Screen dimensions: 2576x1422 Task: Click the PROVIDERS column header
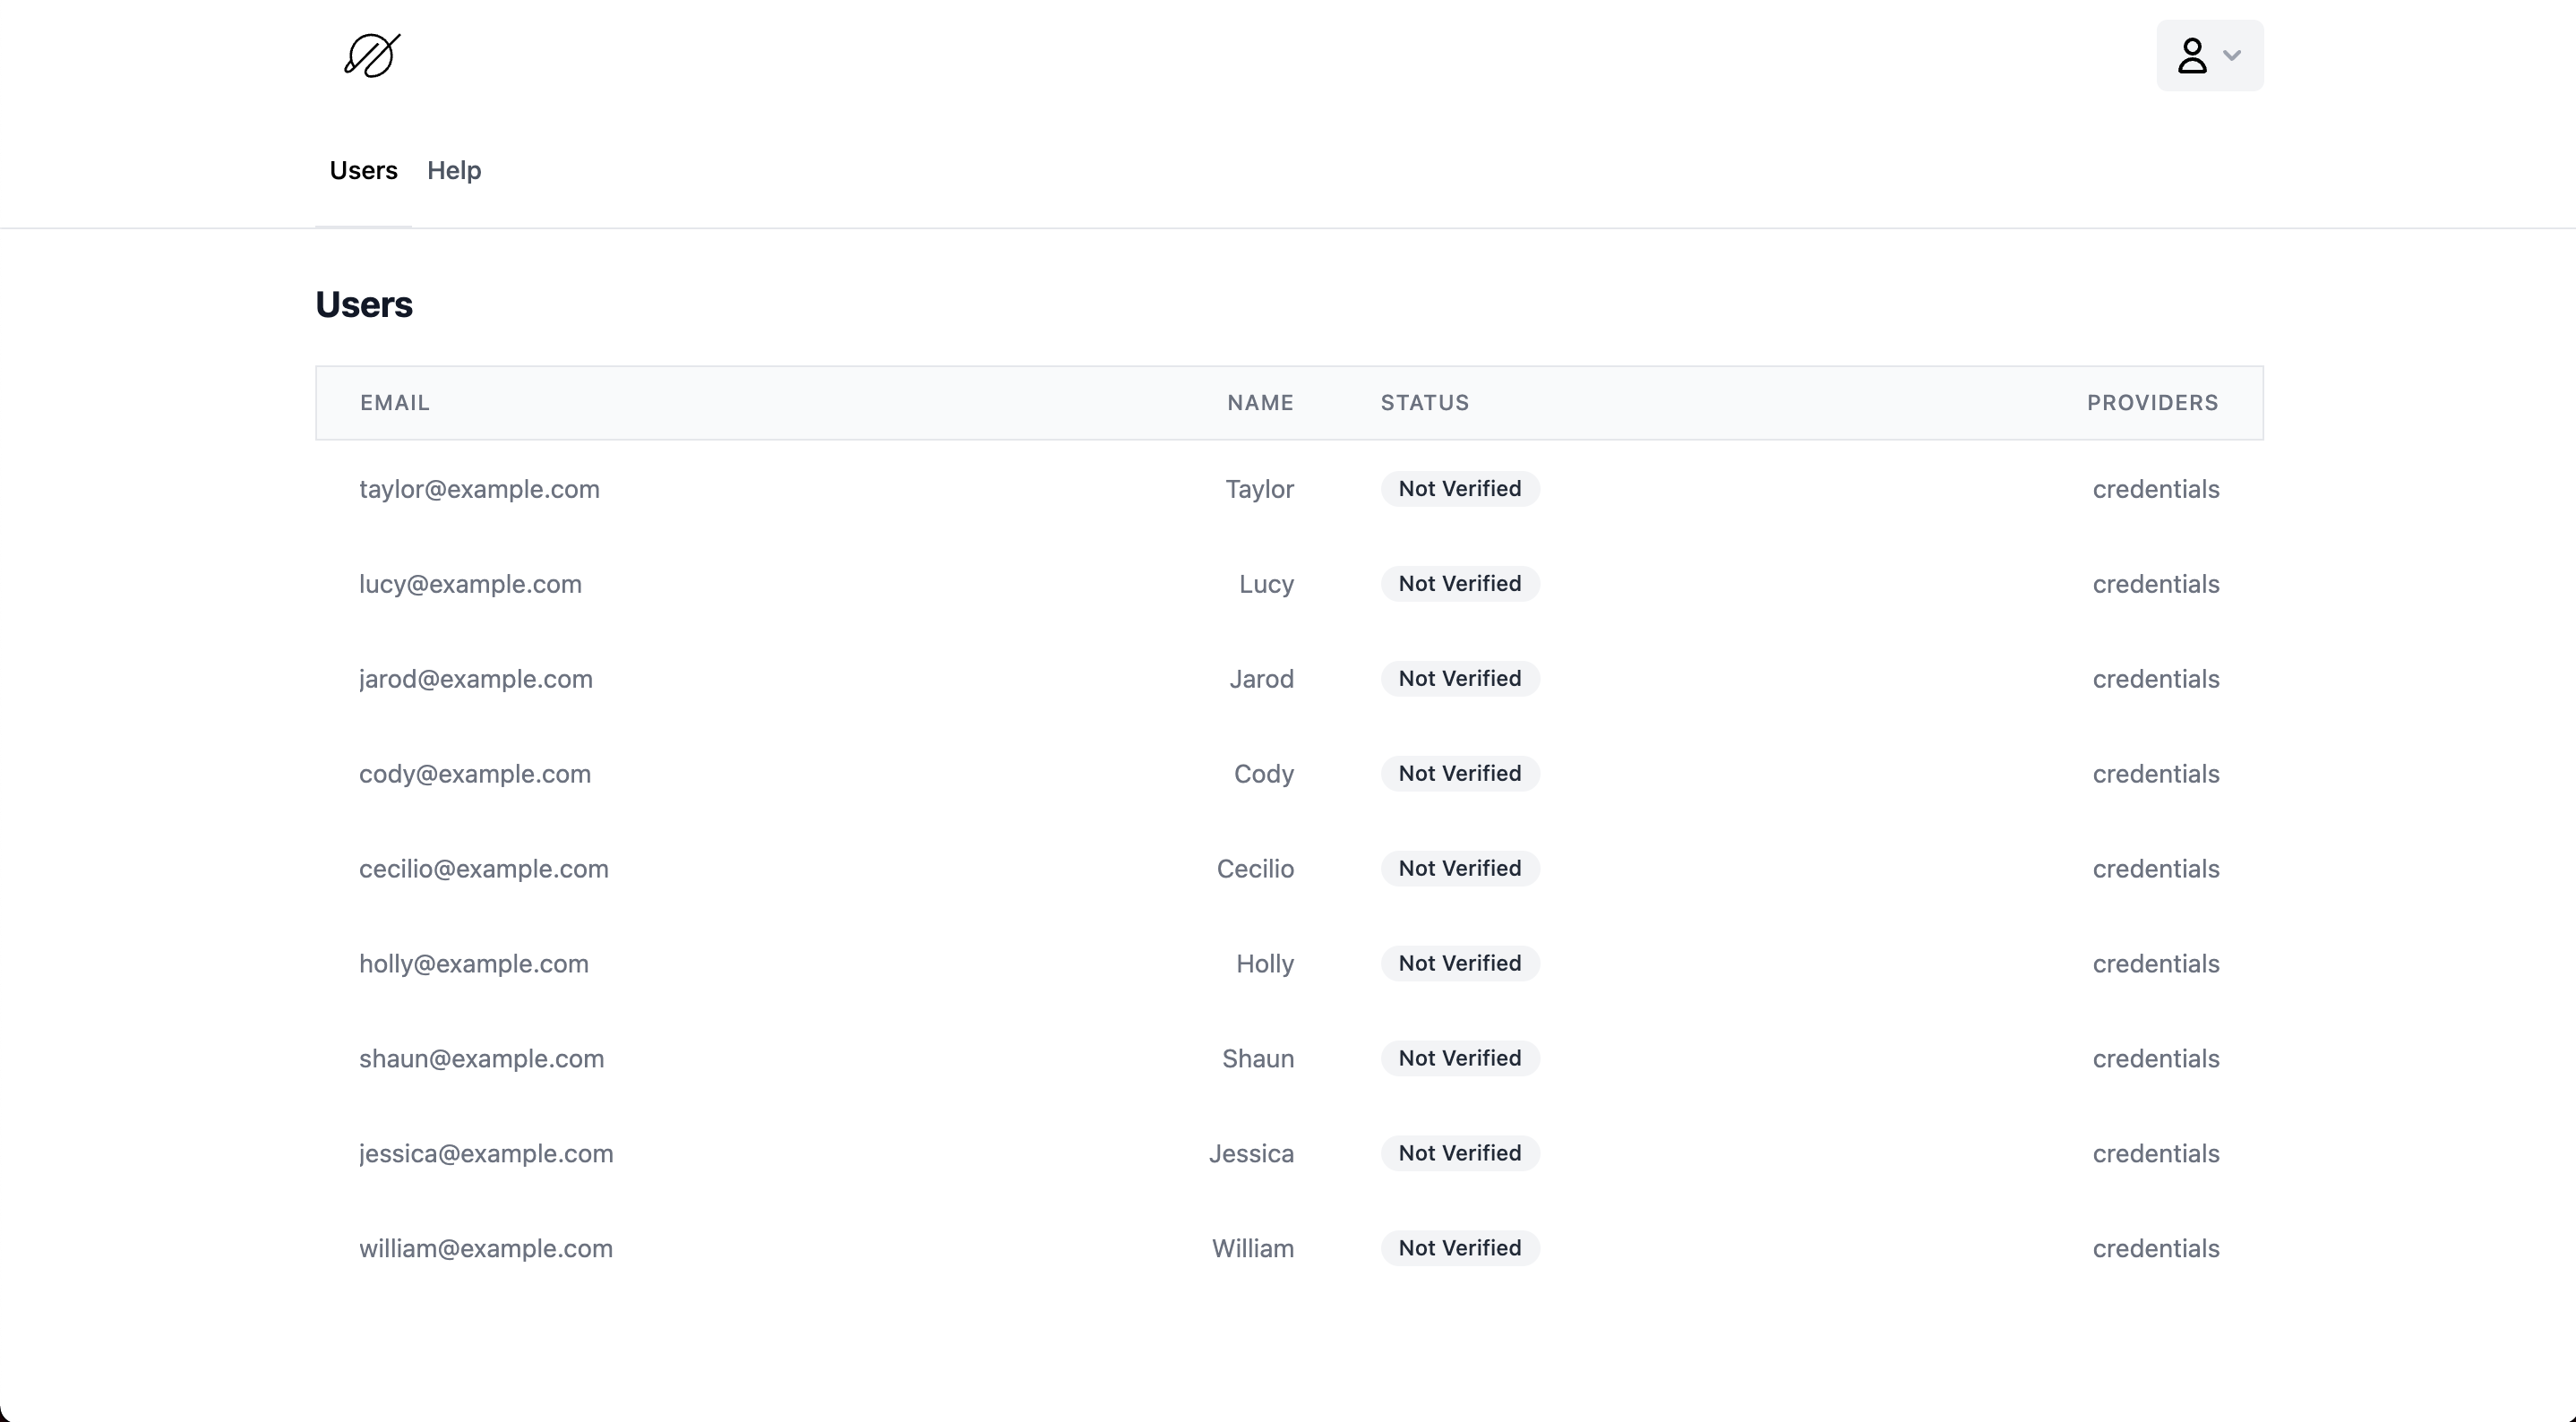click(2153, 402)
